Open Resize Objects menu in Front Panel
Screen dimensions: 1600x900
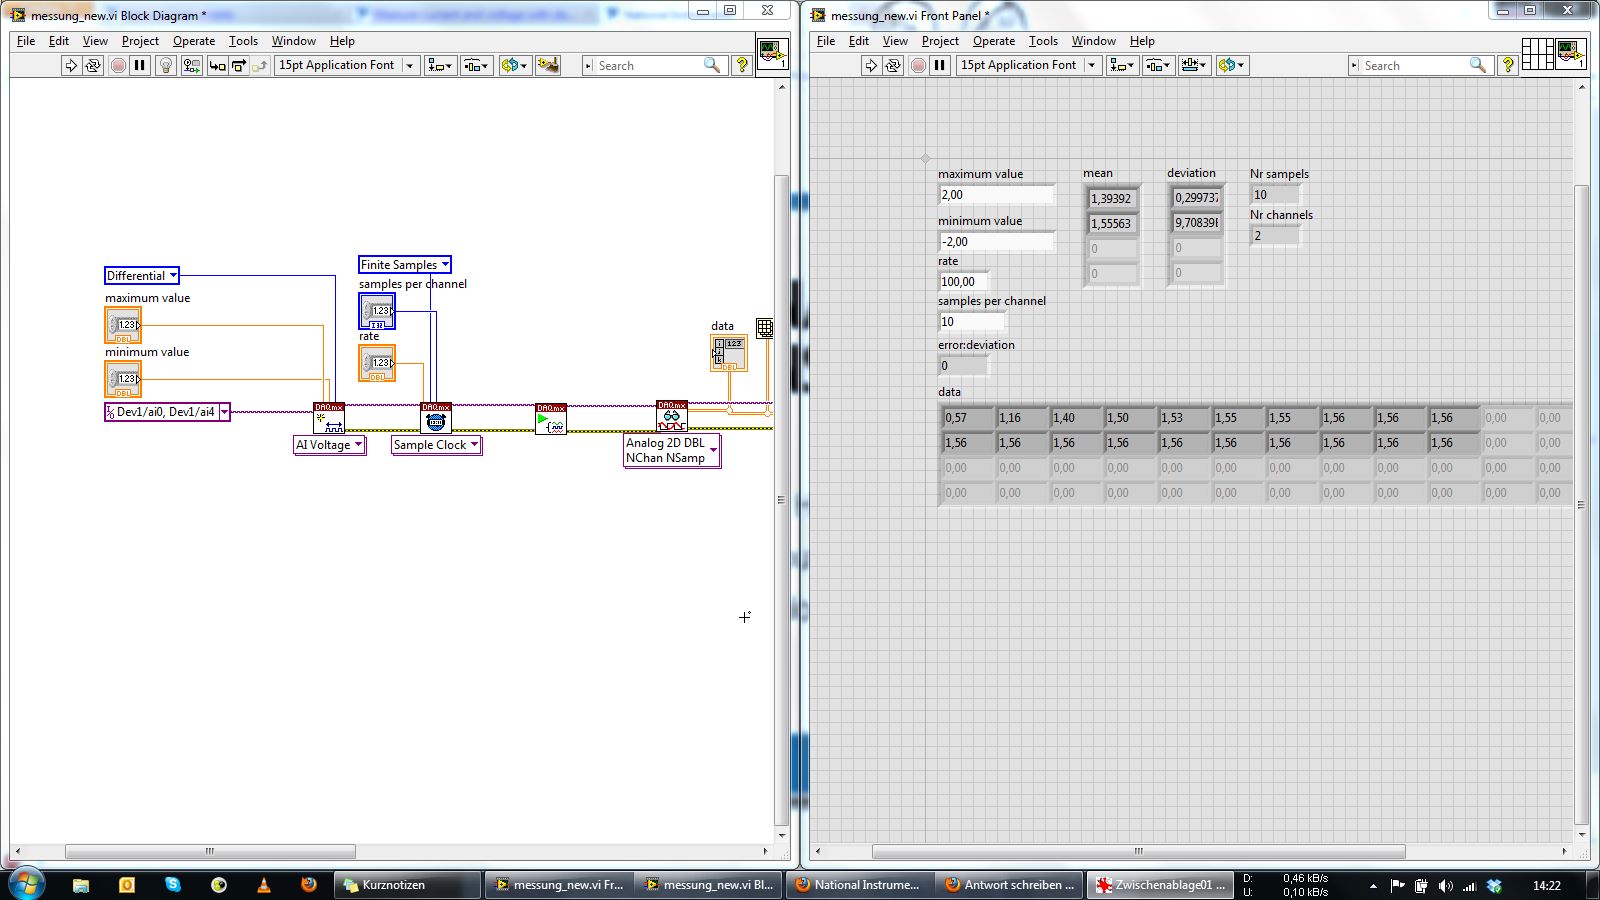[1194, 65]
